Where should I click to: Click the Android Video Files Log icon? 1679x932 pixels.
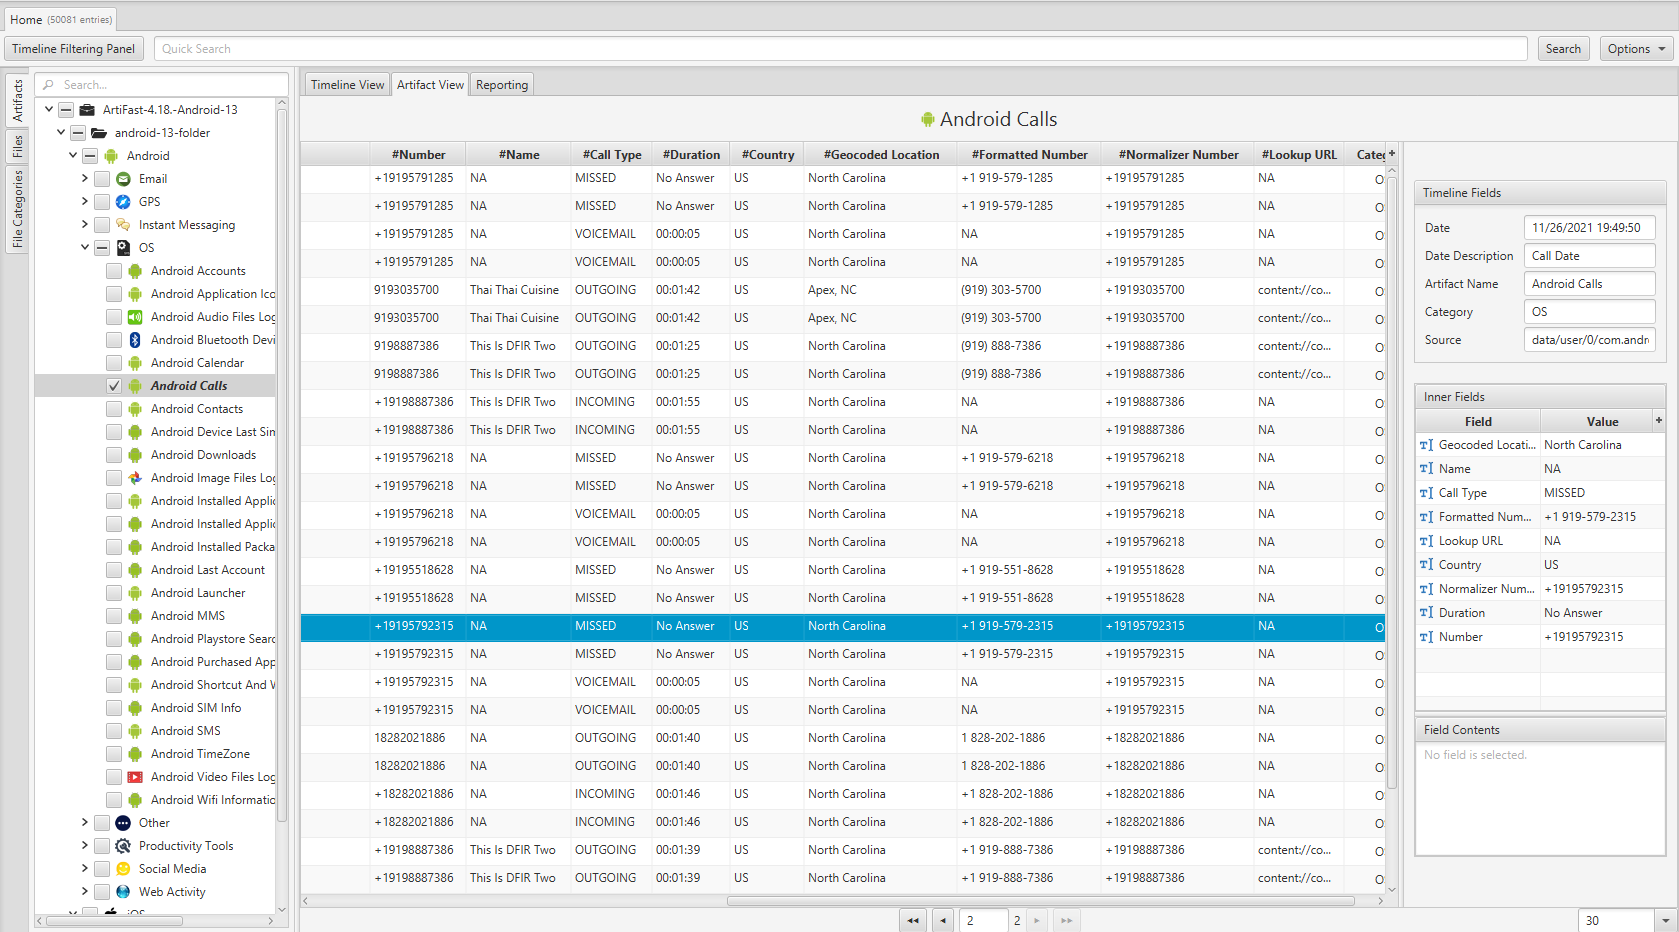(135, 777)
